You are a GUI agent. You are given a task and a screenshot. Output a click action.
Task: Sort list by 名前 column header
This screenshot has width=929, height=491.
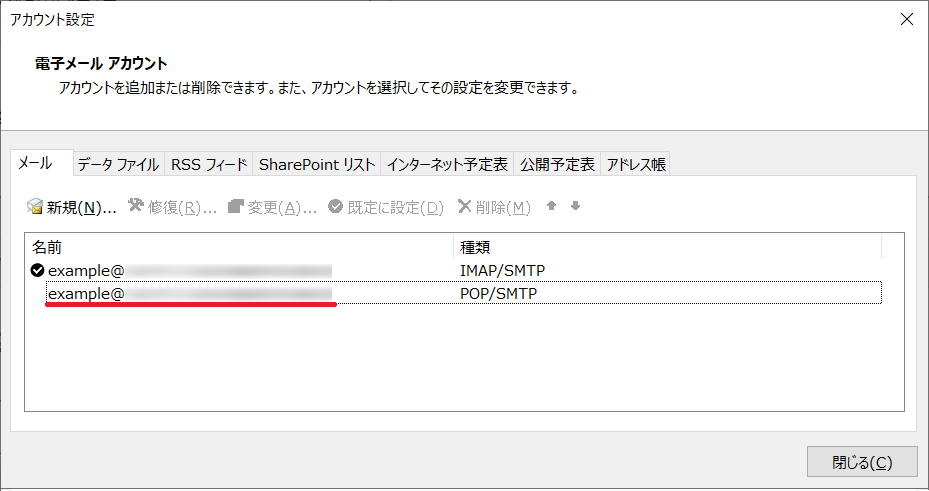pyautogui.click(x=240, y=246)
